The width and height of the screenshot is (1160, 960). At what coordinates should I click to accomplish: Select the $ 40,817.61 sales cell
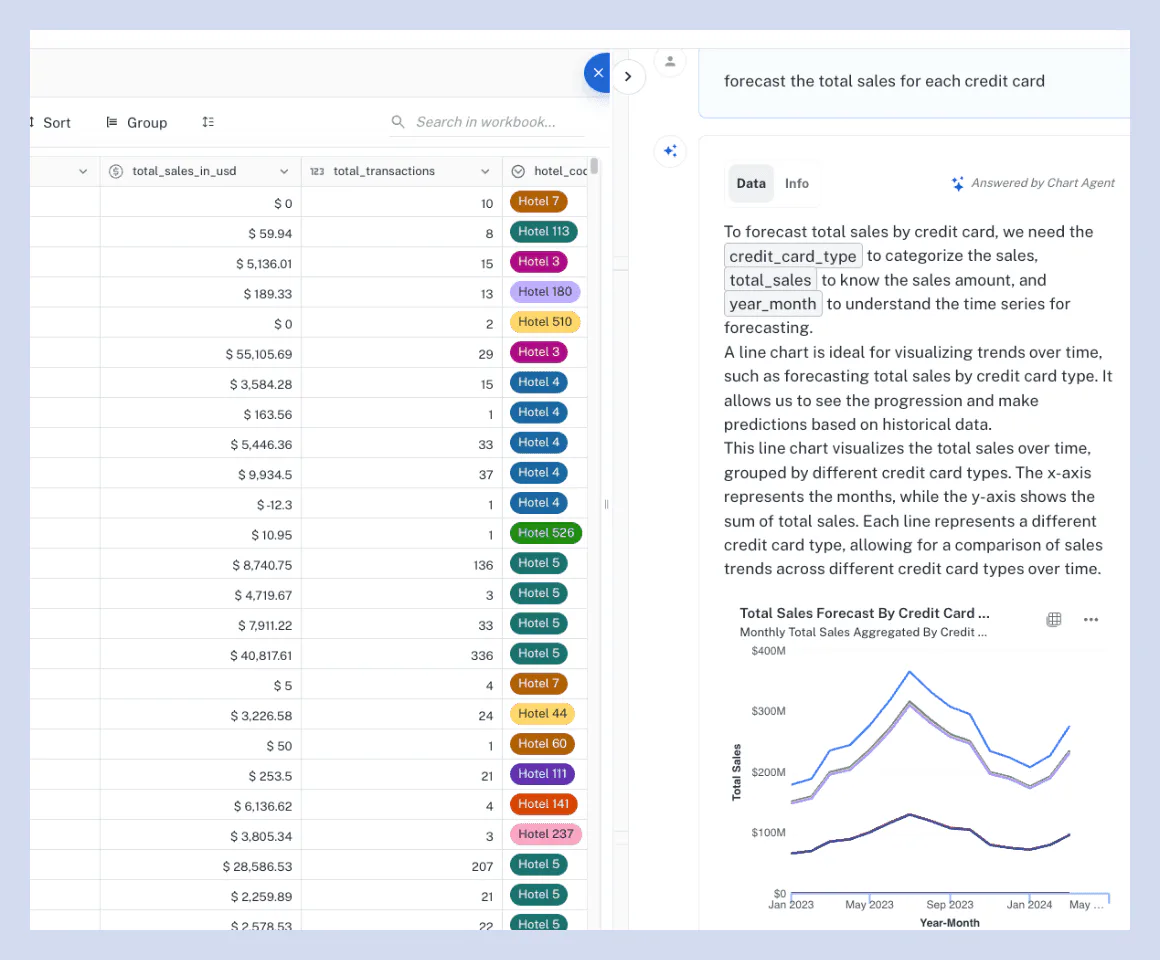[x=200, y=656]
